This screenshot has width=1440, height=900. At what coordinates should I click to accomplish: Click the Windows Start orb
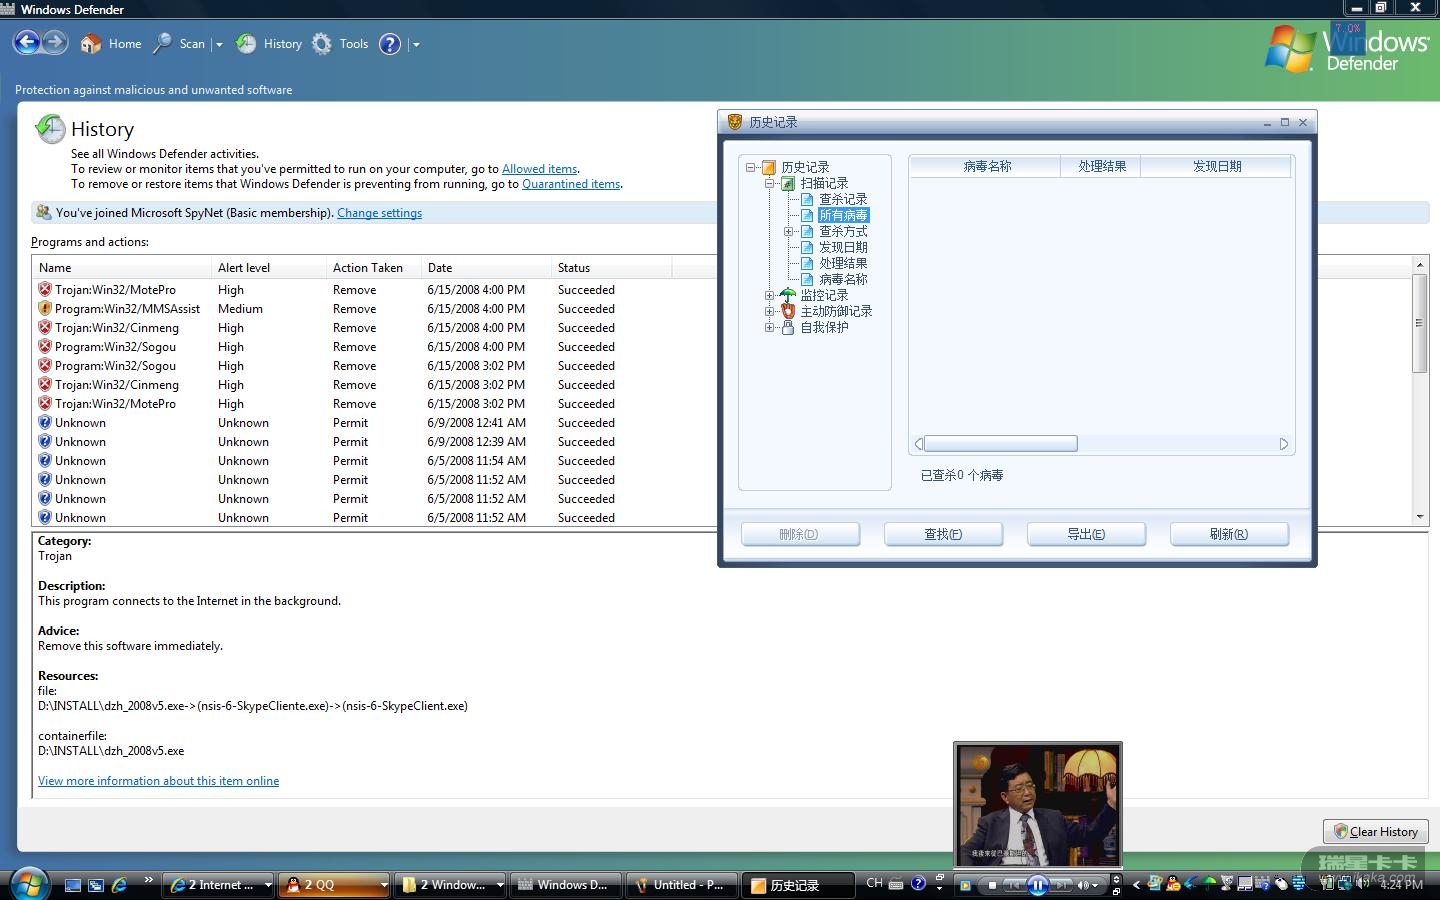28,884
